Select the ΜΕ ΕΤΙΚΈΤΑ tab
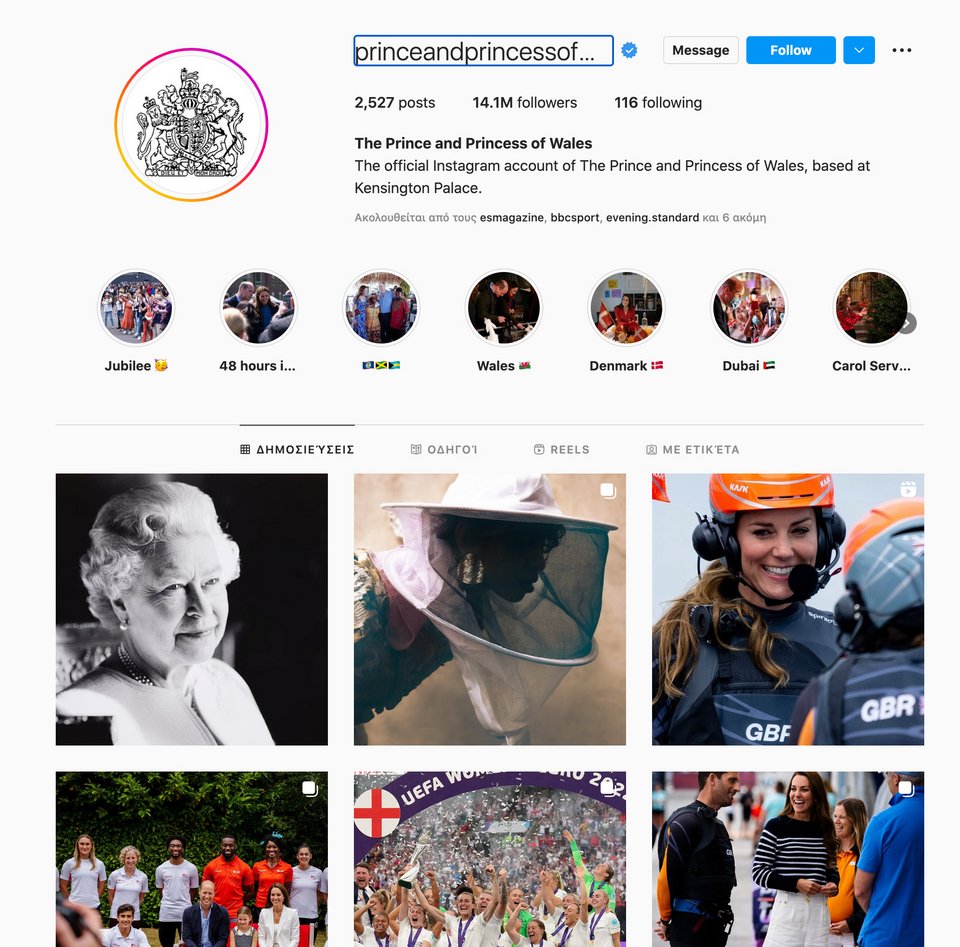This screenshot has height=947, width=960. [x=693, y=449]
